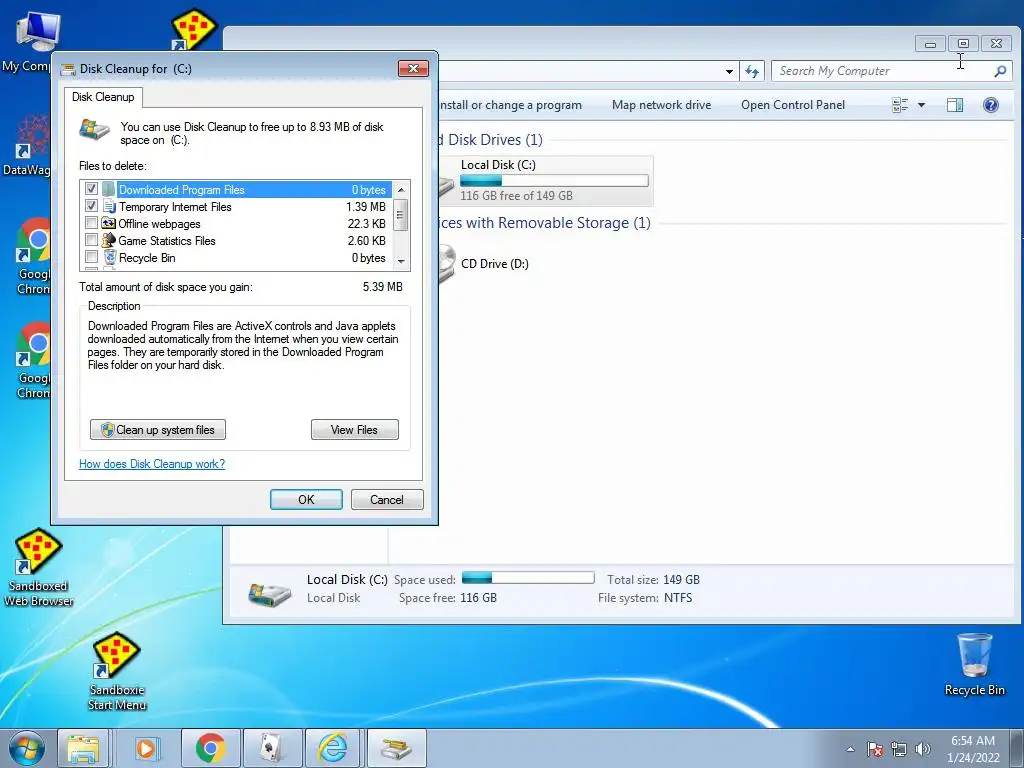
Task: Click Devices with Removable Storage (1) header
Action: point(545,223)
